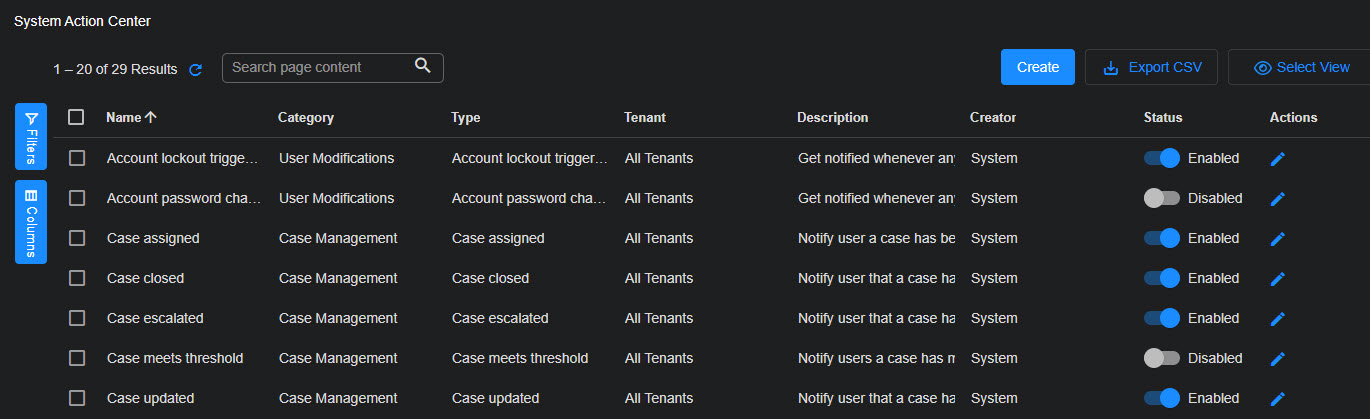Export results with Export CSV button

coord(1151,67)
